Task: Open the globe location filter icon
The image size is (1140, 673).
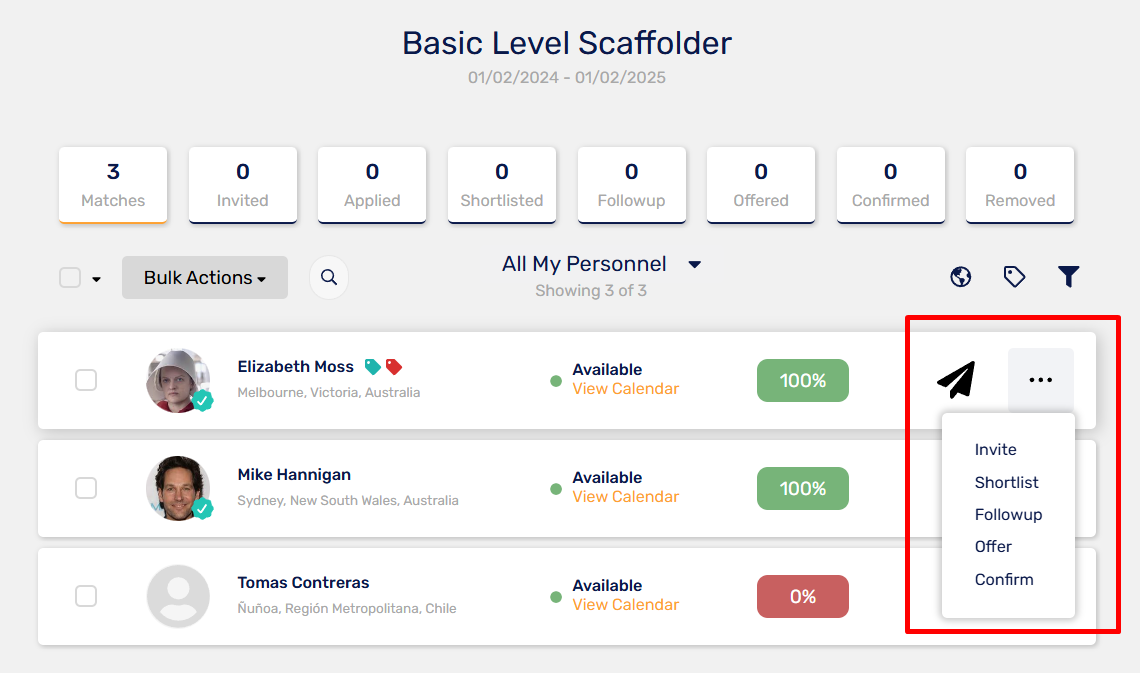Action: [x=960, y=277]
